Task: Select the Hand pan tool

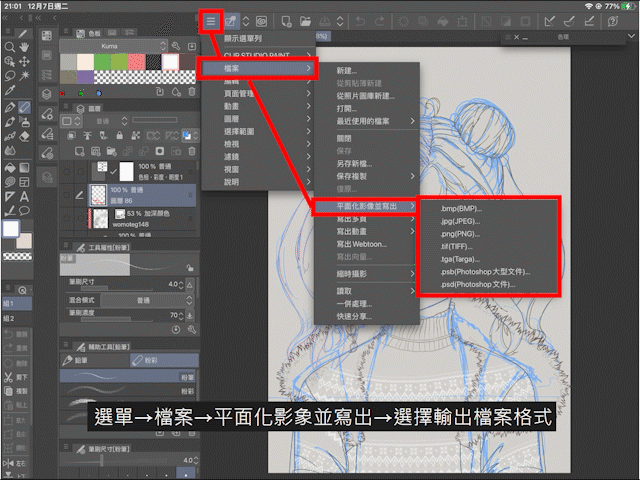Action: (24, 47)
